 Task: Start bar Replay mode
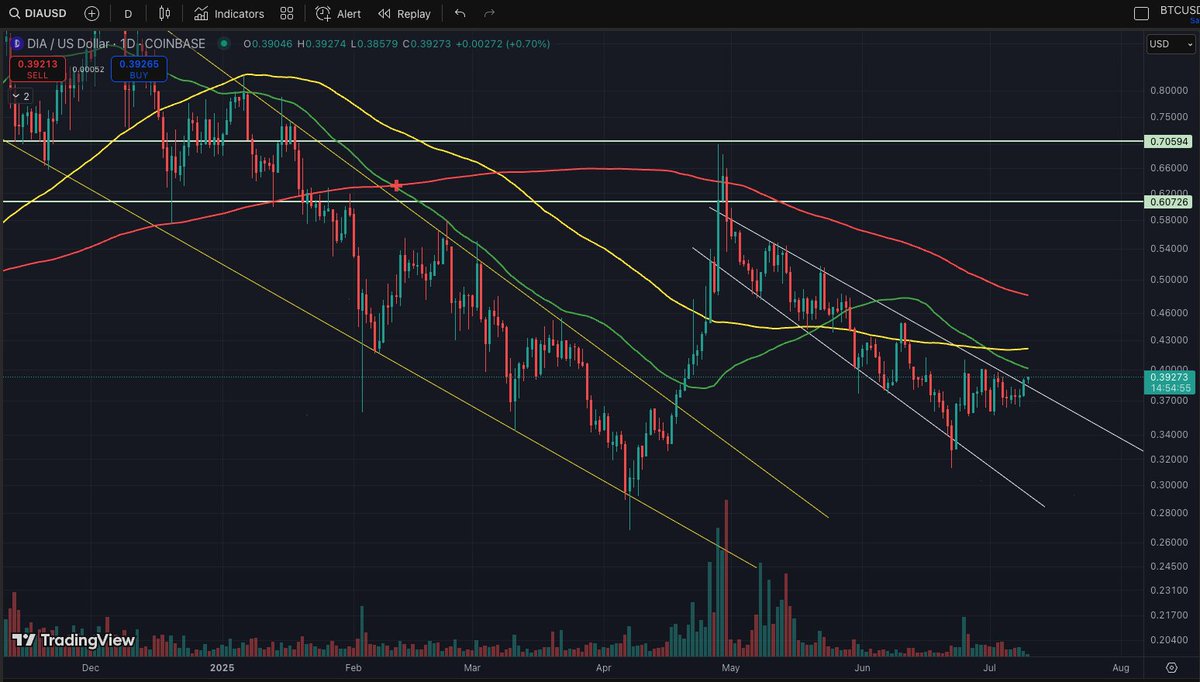404,14
